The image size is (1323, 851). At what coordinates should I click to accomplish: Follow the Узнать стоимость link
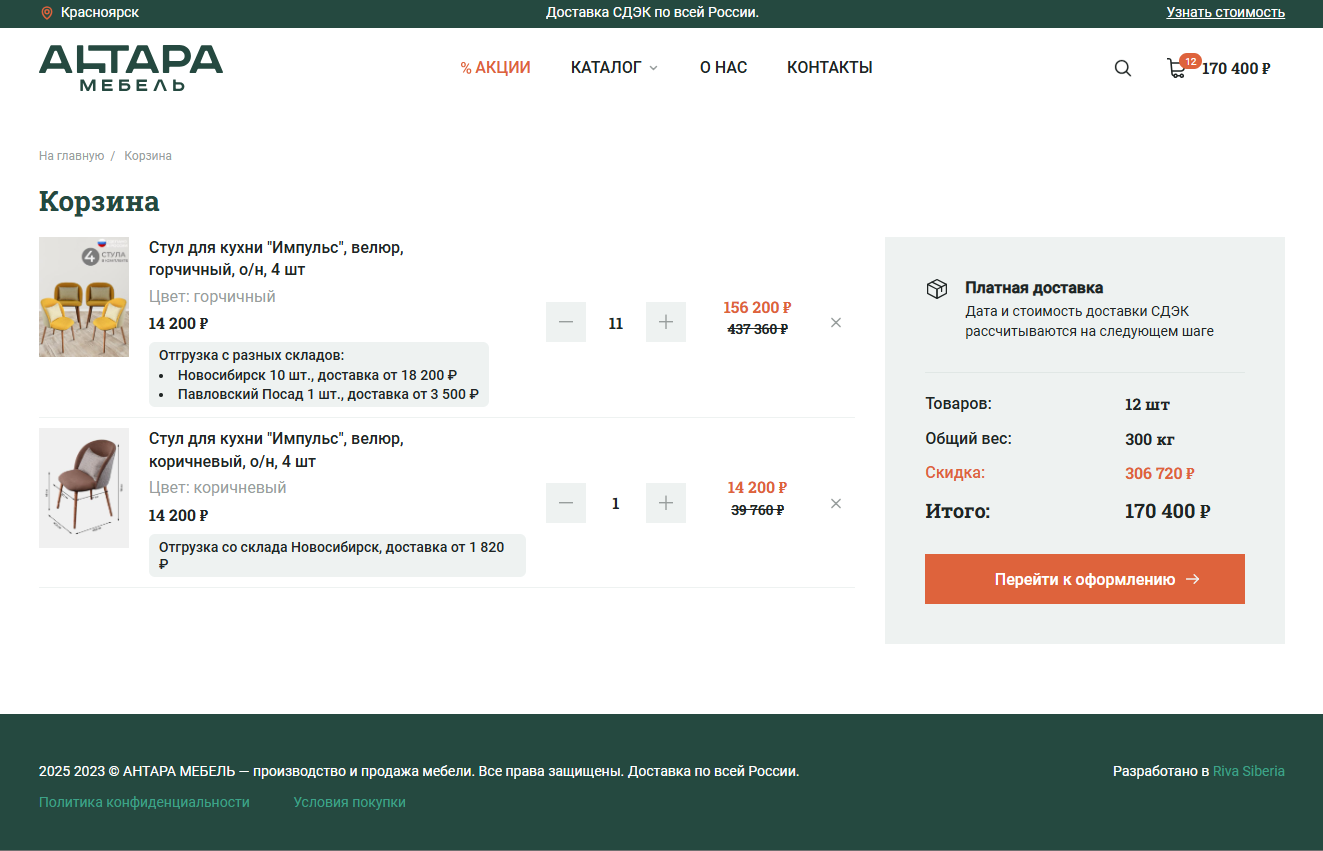pyautogui.click(x=1225, y=12)
